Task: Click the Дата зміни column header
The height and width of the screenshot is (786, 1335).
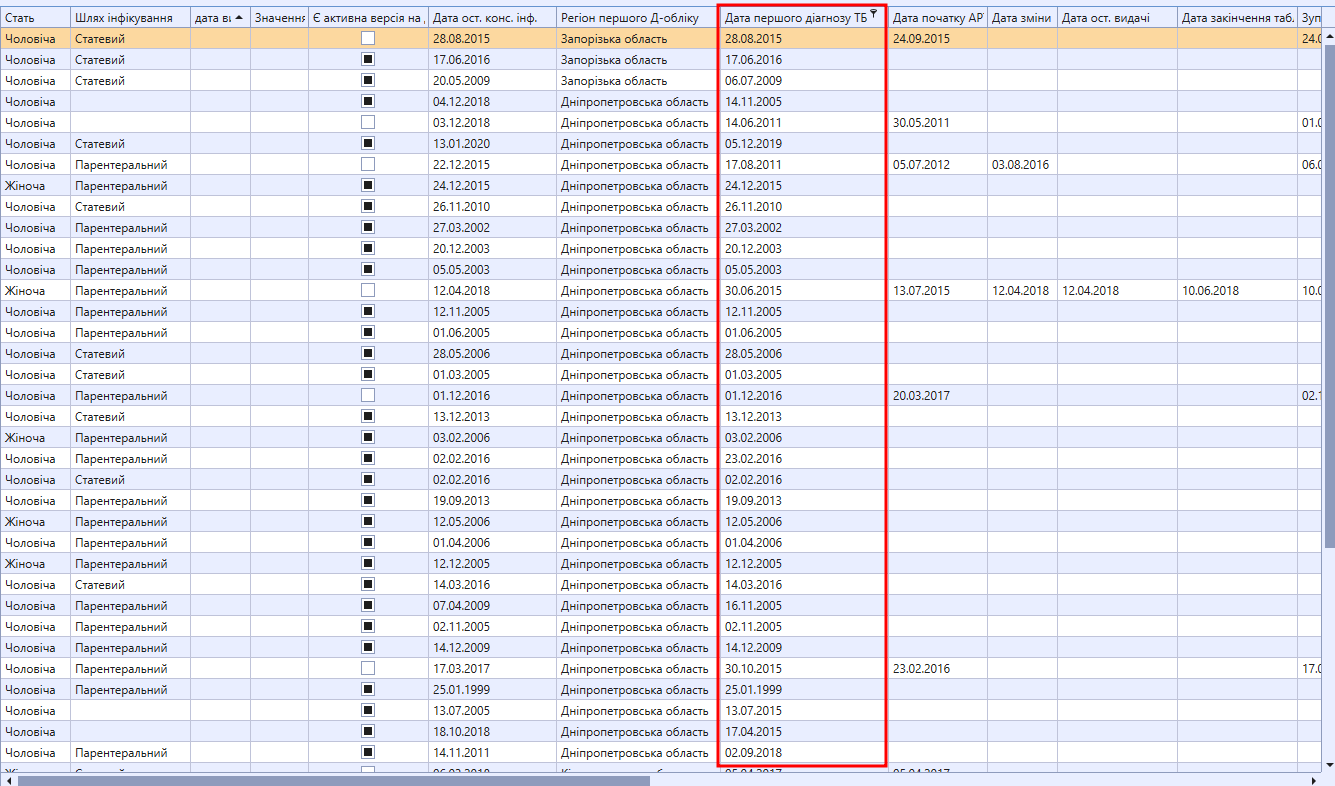Action: [1023, 18]
